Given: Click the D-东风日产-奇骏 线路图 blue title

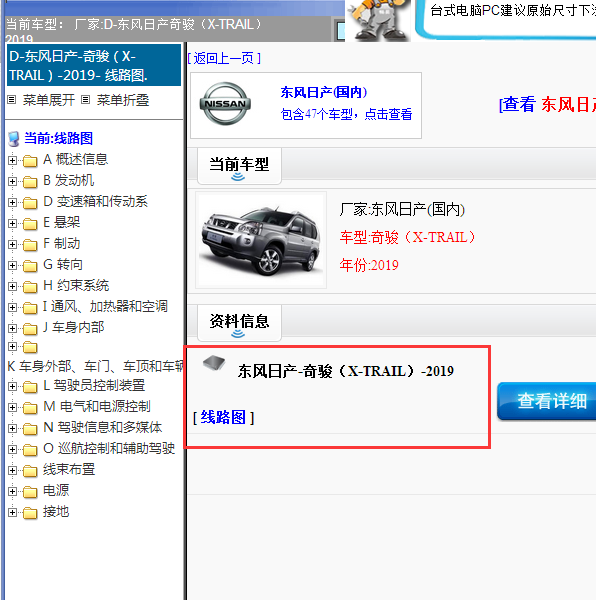Looking at the screenshot, I should (x=94, y=65).
